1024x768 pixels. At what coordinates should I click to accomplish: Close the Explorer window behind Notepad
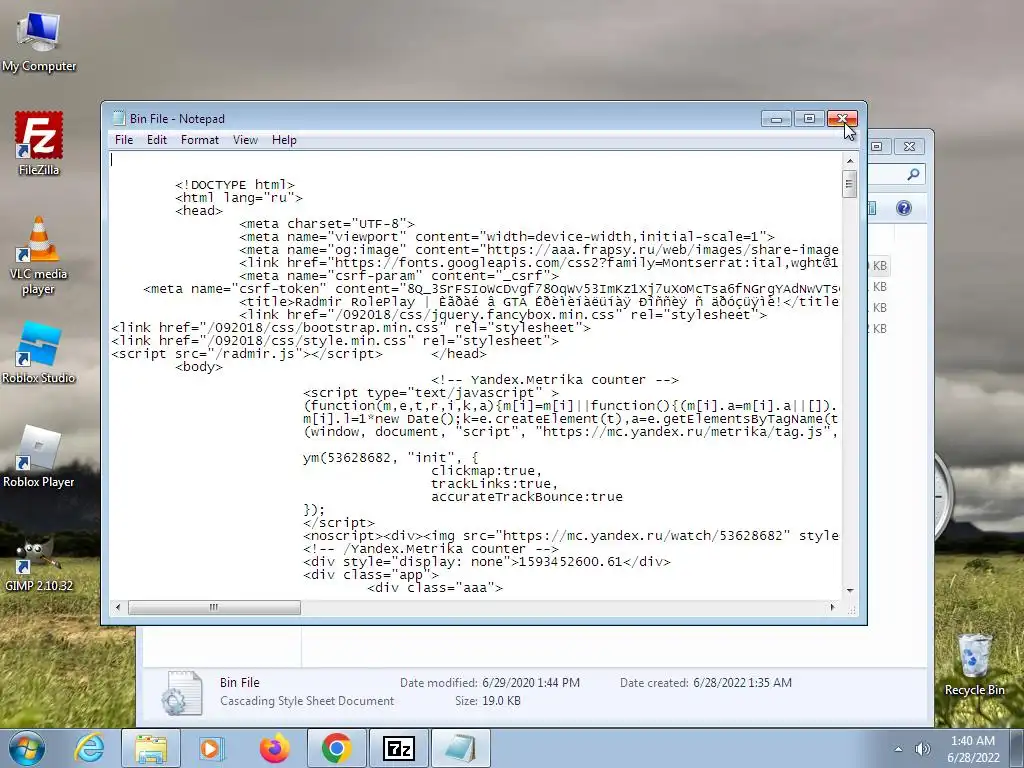click(909, 146)
